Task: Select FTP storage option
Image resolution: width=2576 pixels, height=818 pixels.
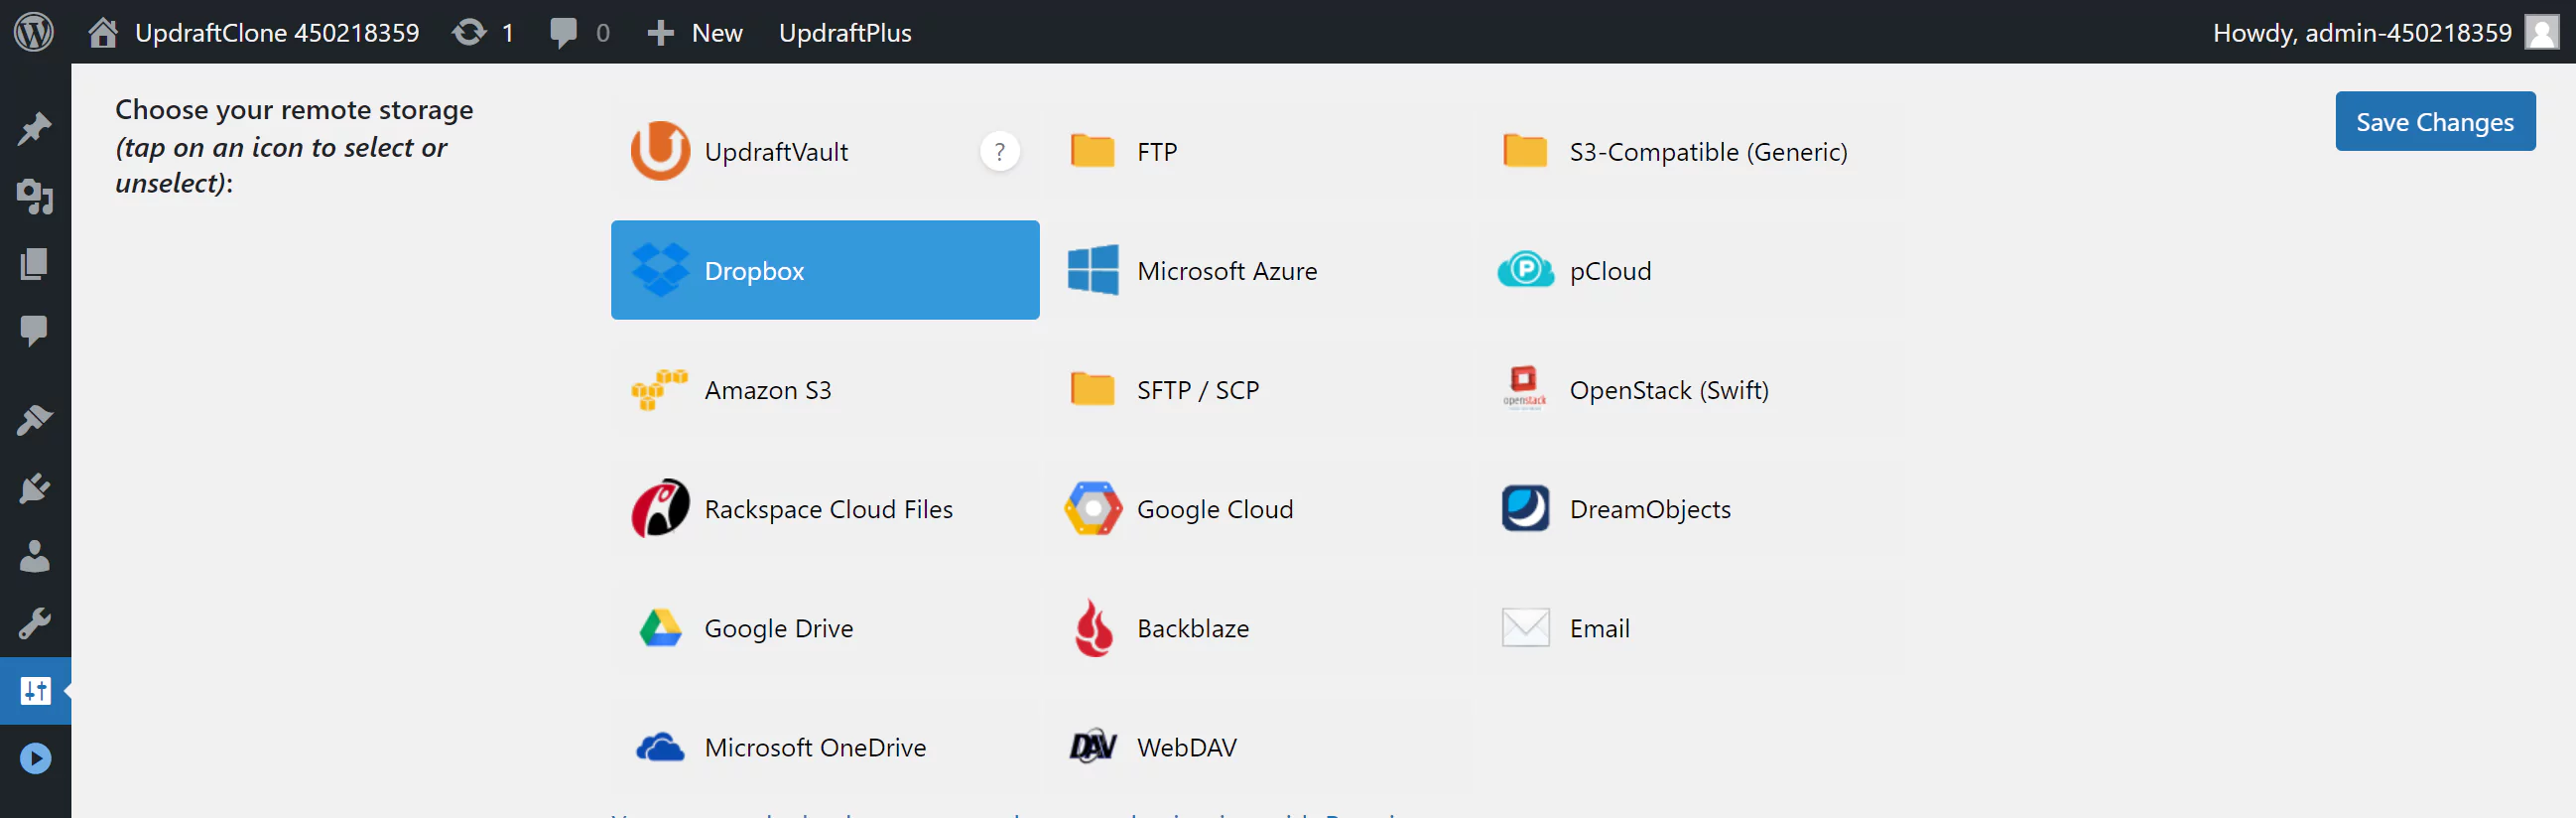Action: click(1256, 151)
